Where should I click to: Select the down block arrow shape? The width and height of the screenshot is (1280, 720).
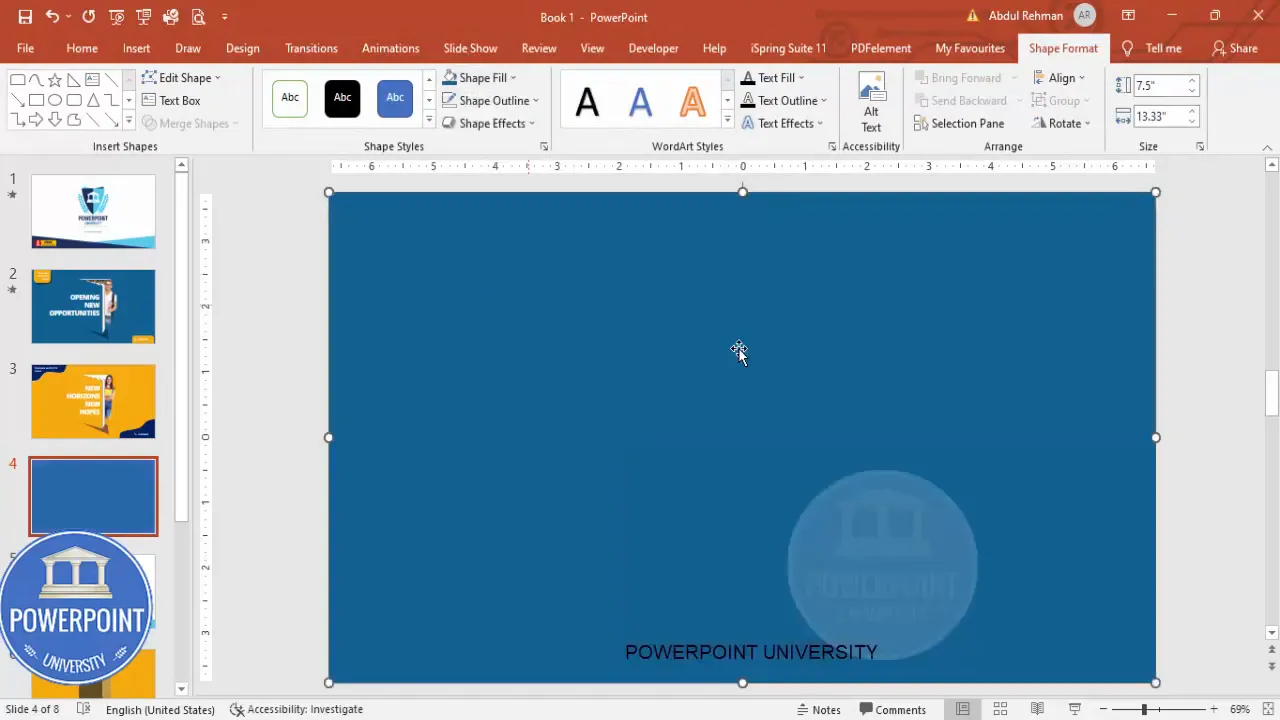coord(55,120)
